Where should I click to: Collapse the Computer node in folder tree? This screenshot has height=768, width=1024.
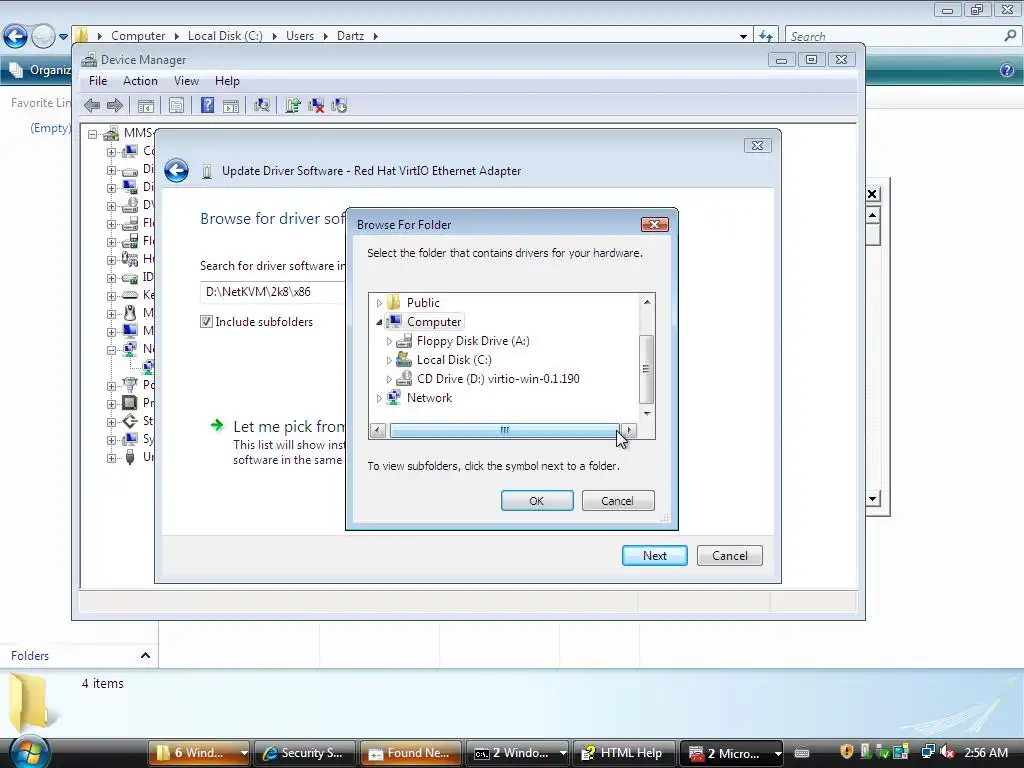pyautogui.click(x=379, y=322)
